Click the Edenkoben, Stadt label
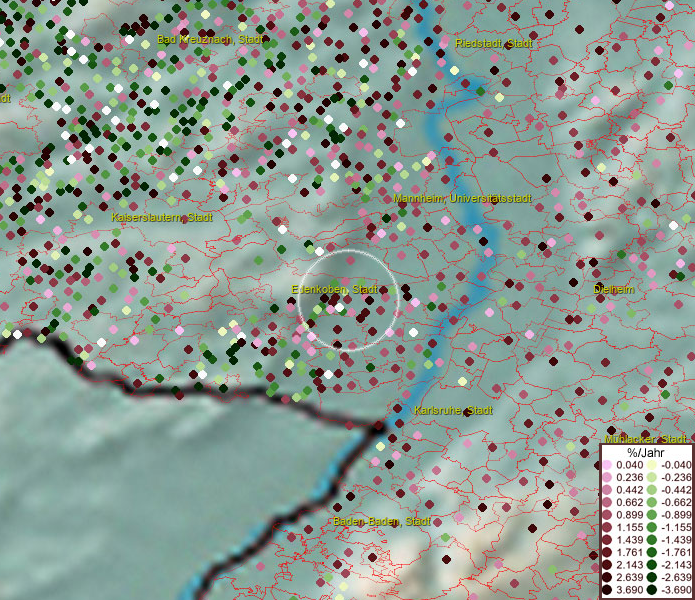Viewport: 695px width, 600px height. (x=335, y=289)
